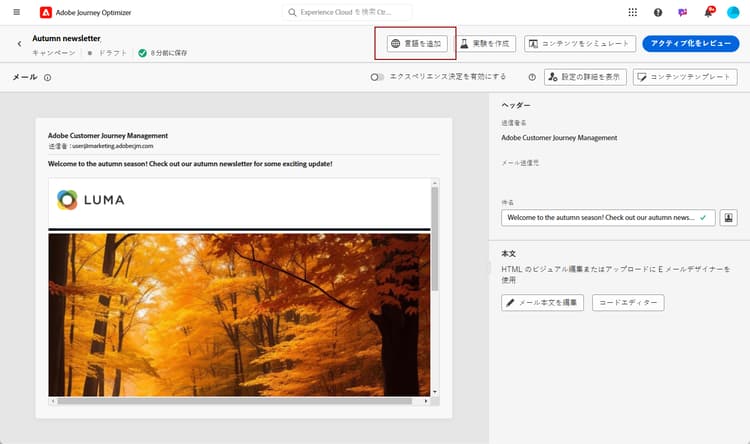Click the Adobe Journey Optimizer logo
Image resolution: width=750 pixels, height=444 pixels.
[46, 12]
